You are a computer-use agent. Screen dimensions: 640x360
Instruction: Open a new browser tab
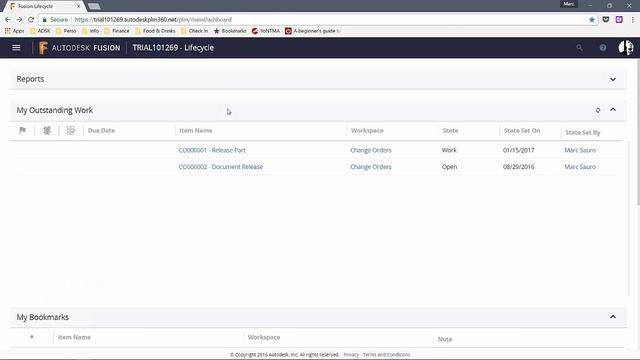tap(94, 6)
